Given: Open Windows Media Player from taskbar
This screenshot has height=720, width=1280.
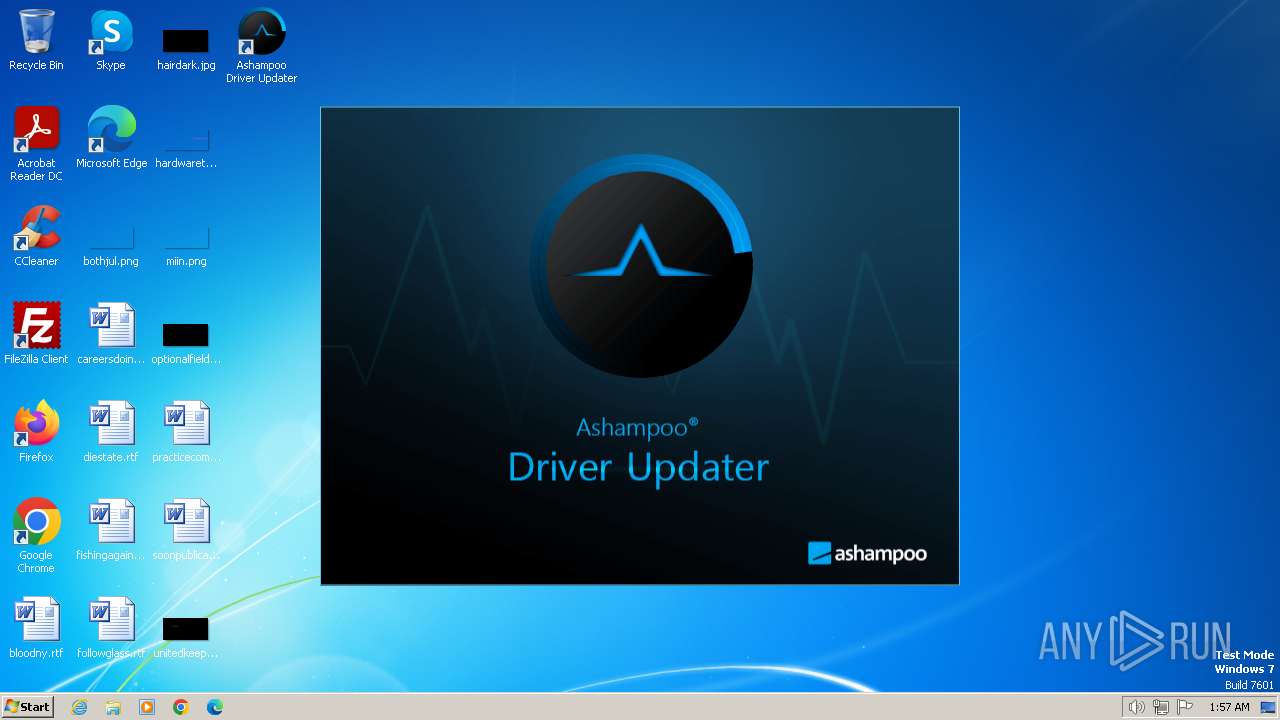Looking at the screenshot, I should [147, 707].
